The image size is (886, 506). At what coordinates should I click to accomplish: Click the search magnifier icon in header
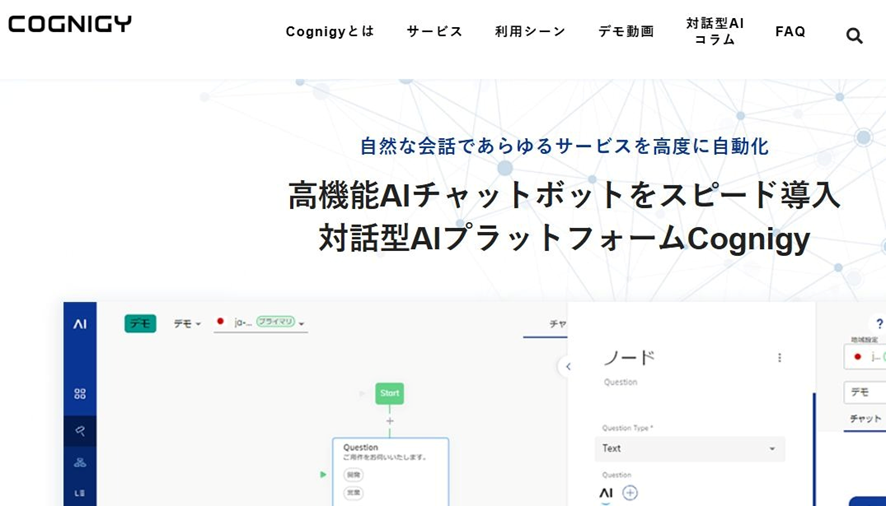click(x=854, y=36)
